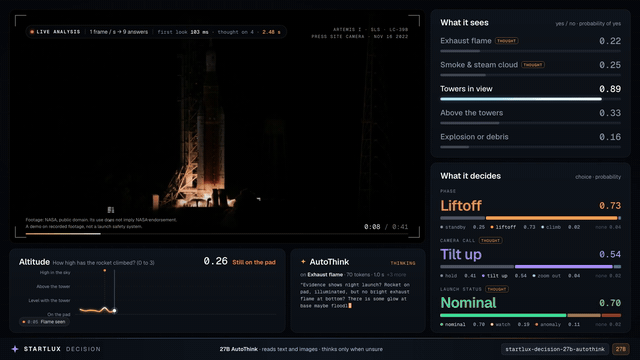The image size is (640, 360).
Task: Click the 0.22 Exhaust flame value
Action: pos(610,41)
